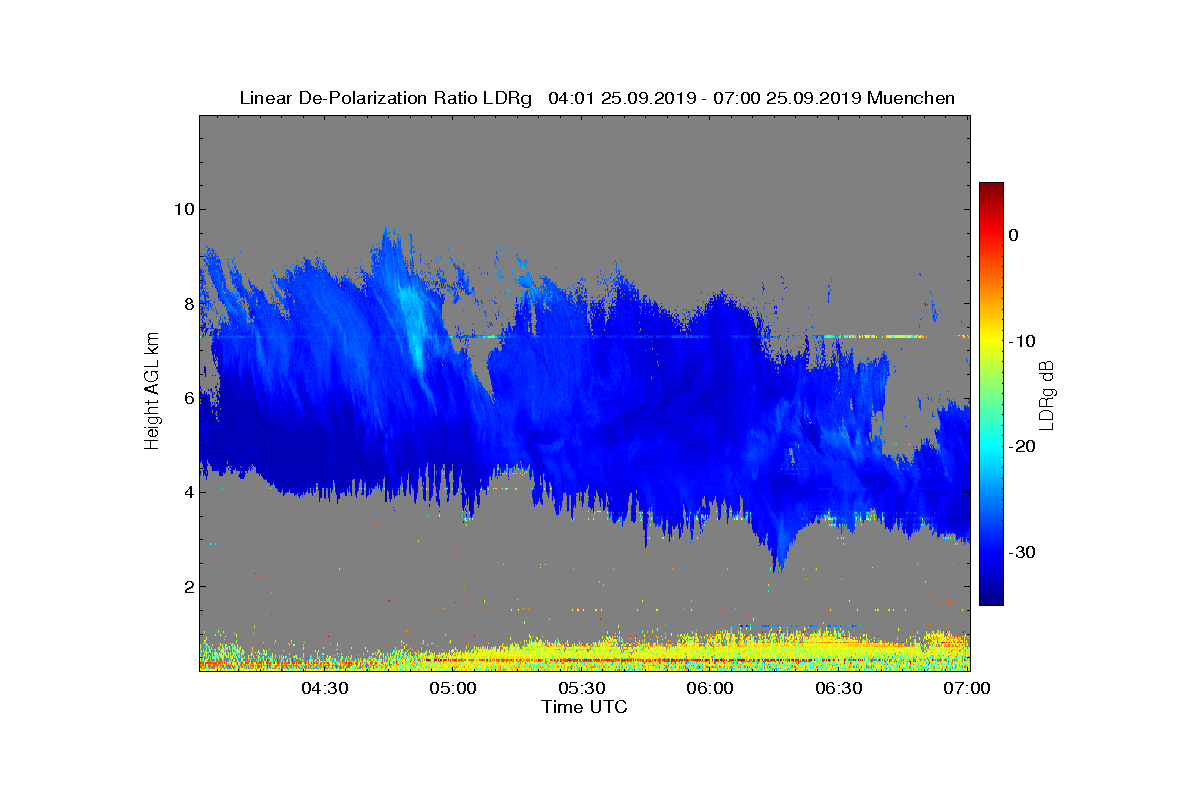1200x800 pixels.
Task: Click the height tick label 10
Action: (x=182, y=209)
